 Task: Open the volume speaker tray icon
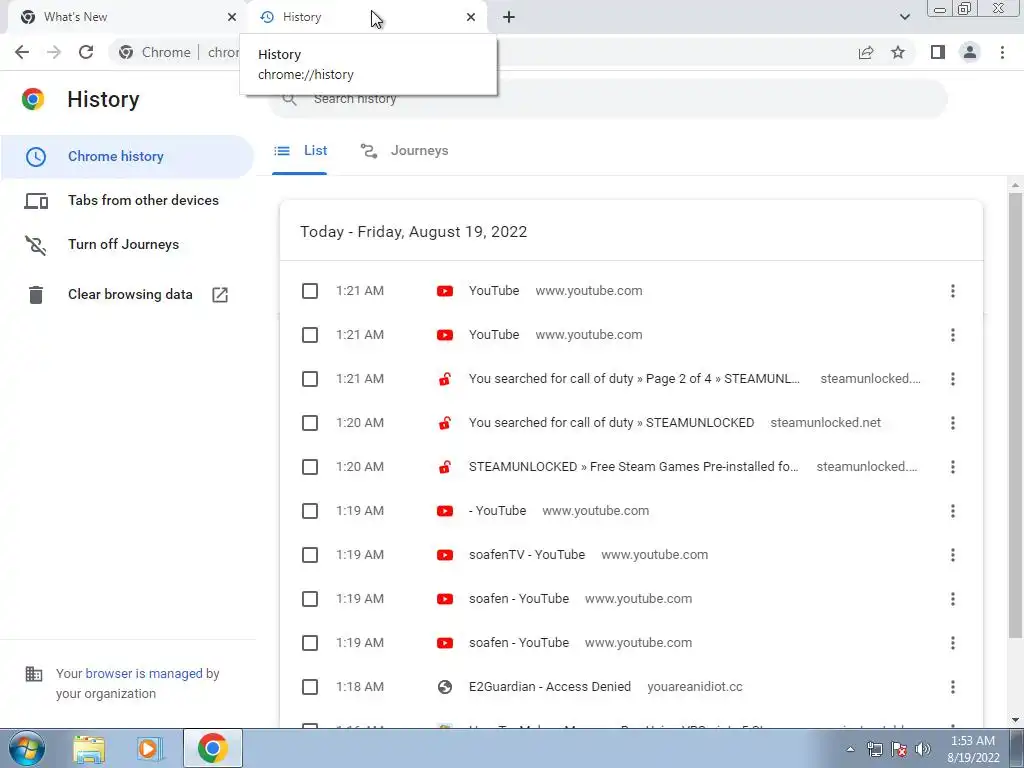(x=923, y=749)
